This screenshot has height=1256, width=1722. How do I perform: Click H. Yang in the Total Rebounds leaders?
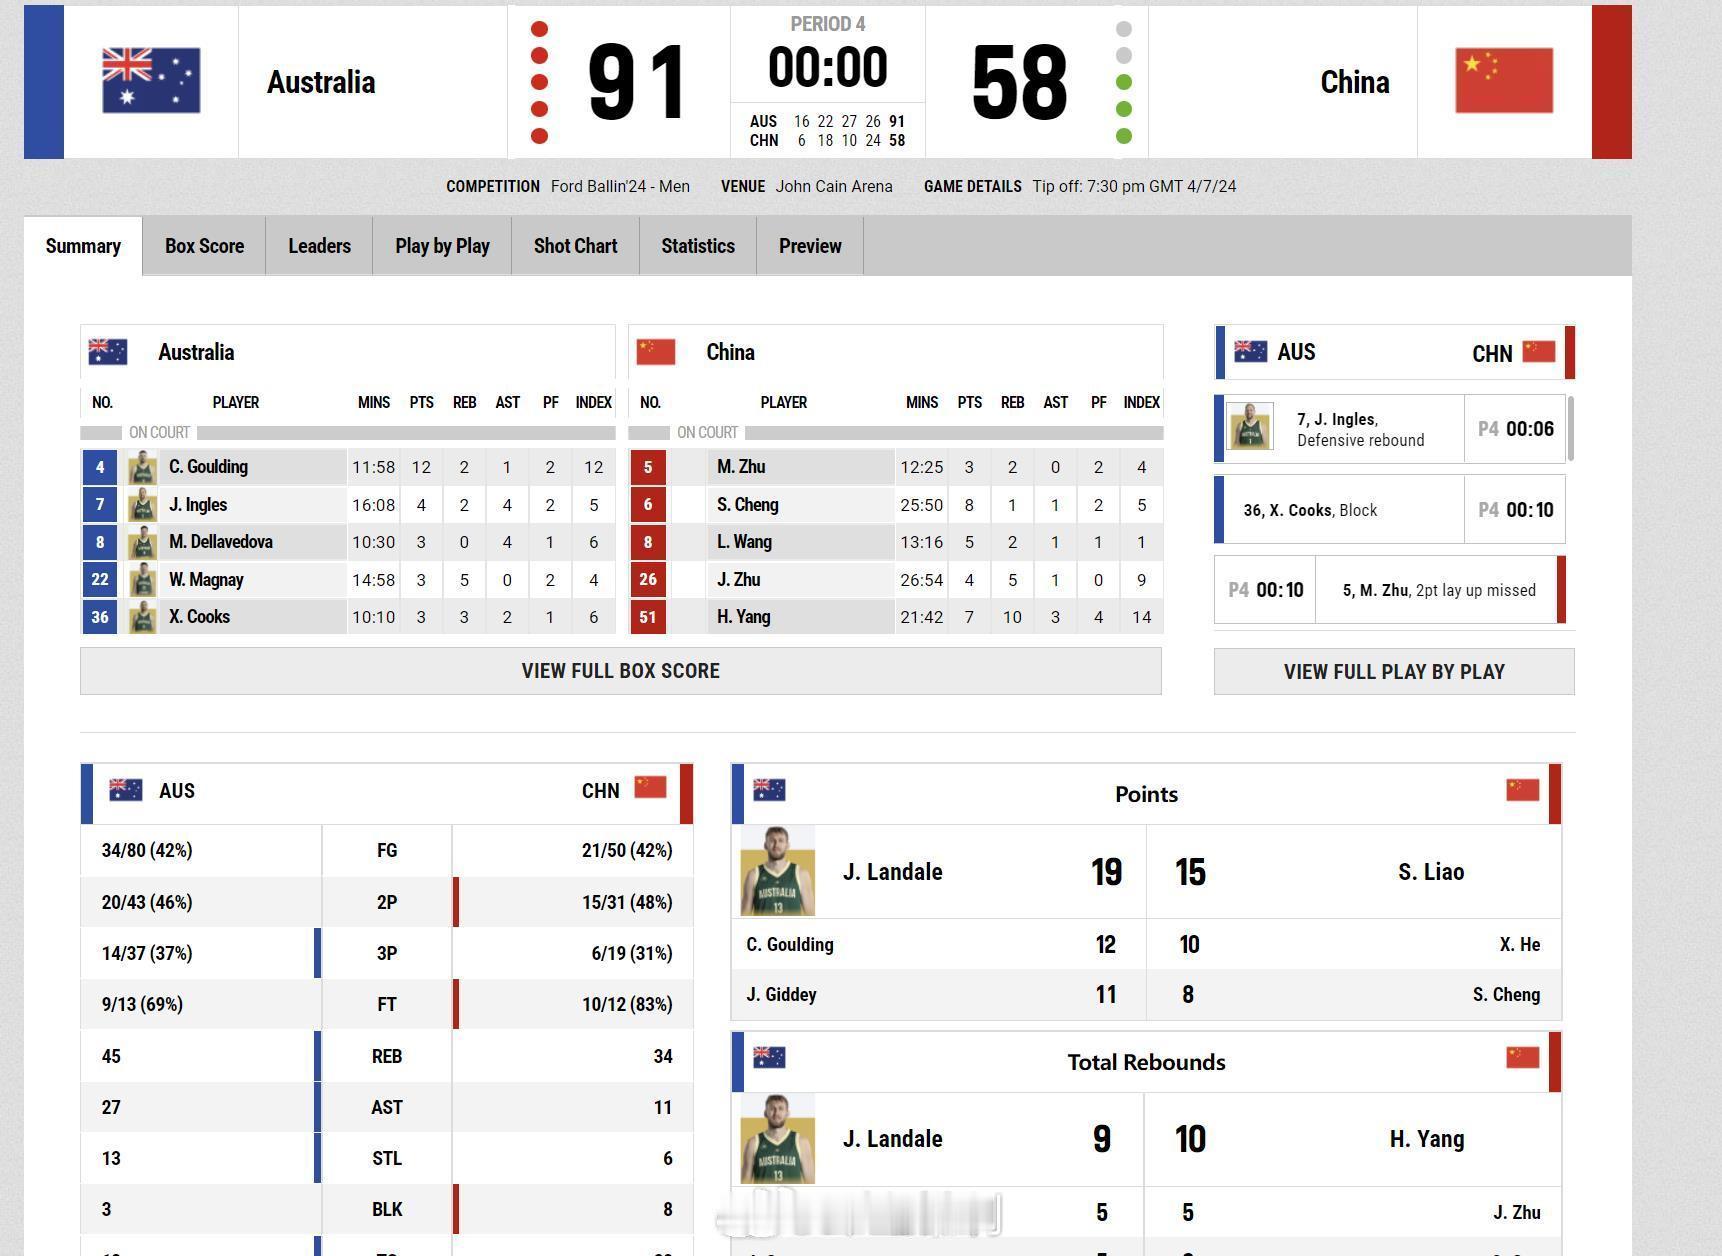tap(1427, 1139)
